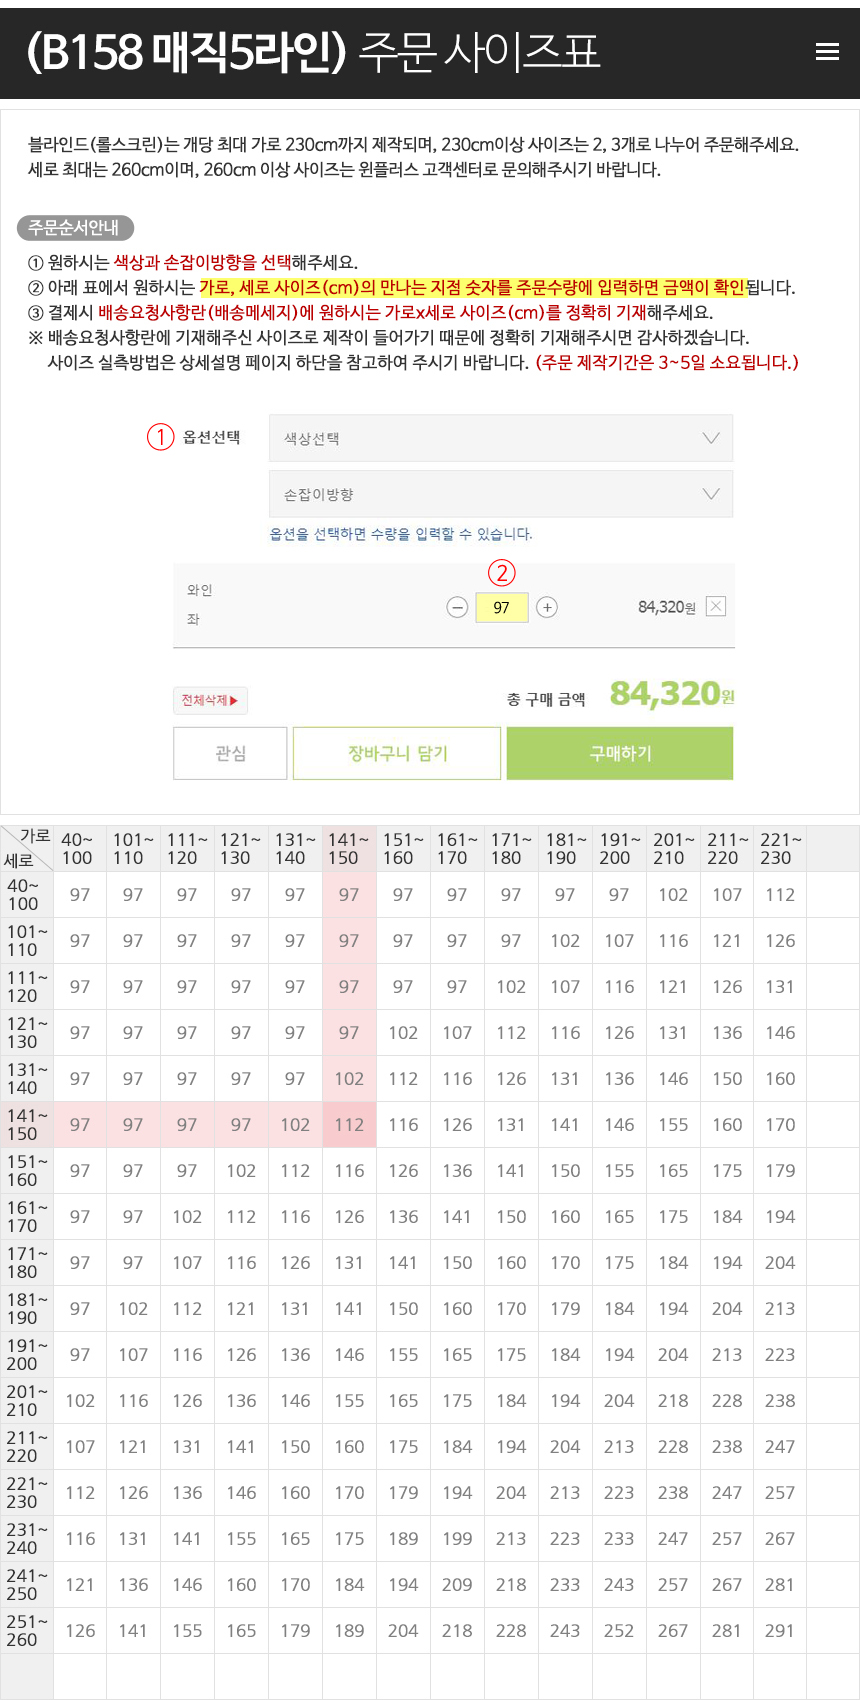The height and width of the screenshot is (1700, 860).
Task: Open the 색상선택 color dropdown
Action: point(501,438)
